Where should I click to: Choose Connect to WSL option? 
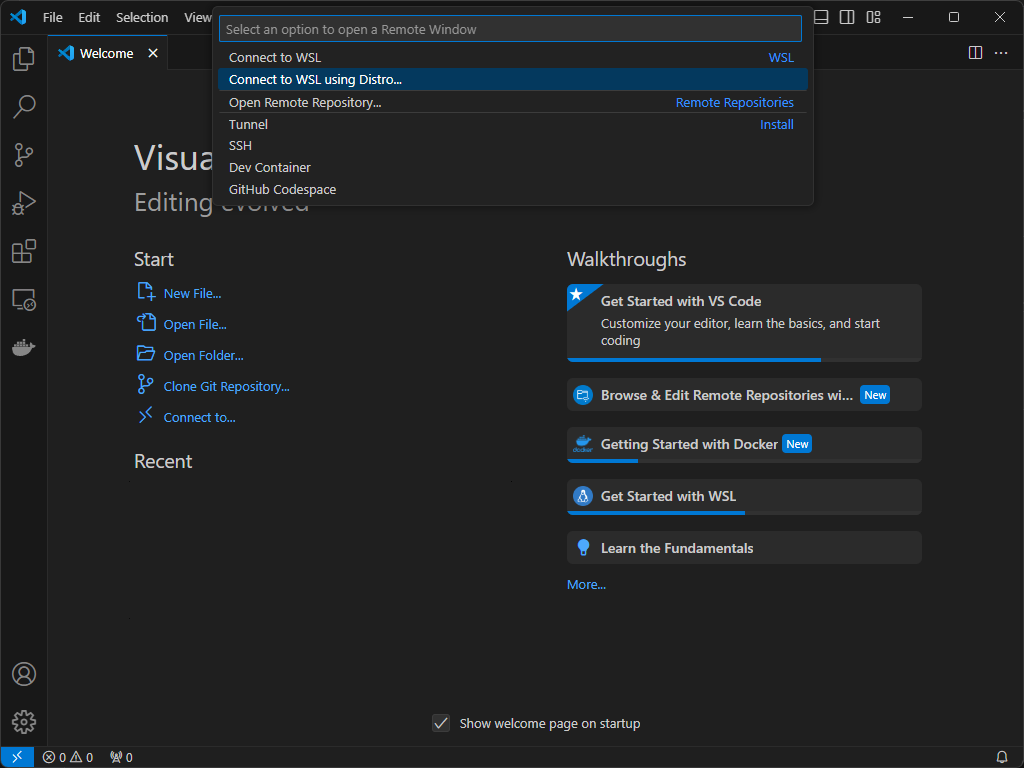tap(513, 57)
